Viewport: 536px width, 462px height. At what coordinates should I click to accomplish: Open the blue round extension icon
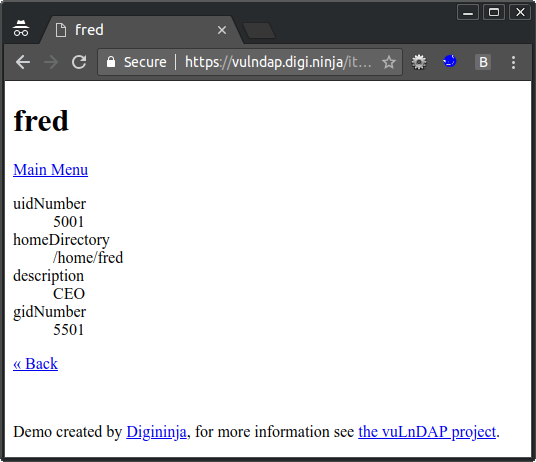click(x=450, y=61)
